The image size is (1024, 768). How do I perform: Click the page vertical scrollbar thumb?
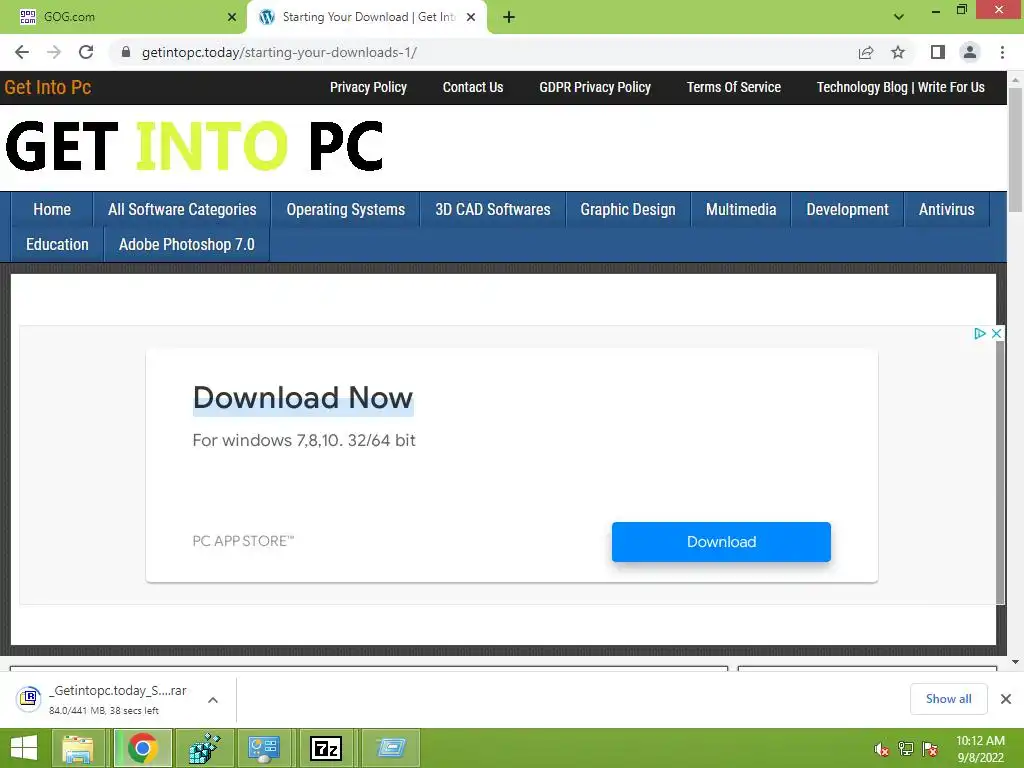pyautogui.click(x=1015, y=150)
